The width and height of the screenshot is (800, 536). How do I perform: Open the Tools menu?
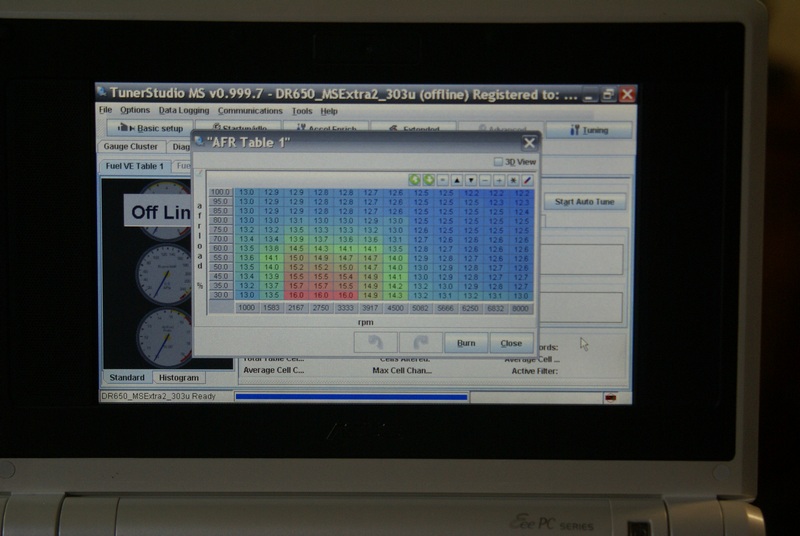pyautogui.click(x=302, y=111)
